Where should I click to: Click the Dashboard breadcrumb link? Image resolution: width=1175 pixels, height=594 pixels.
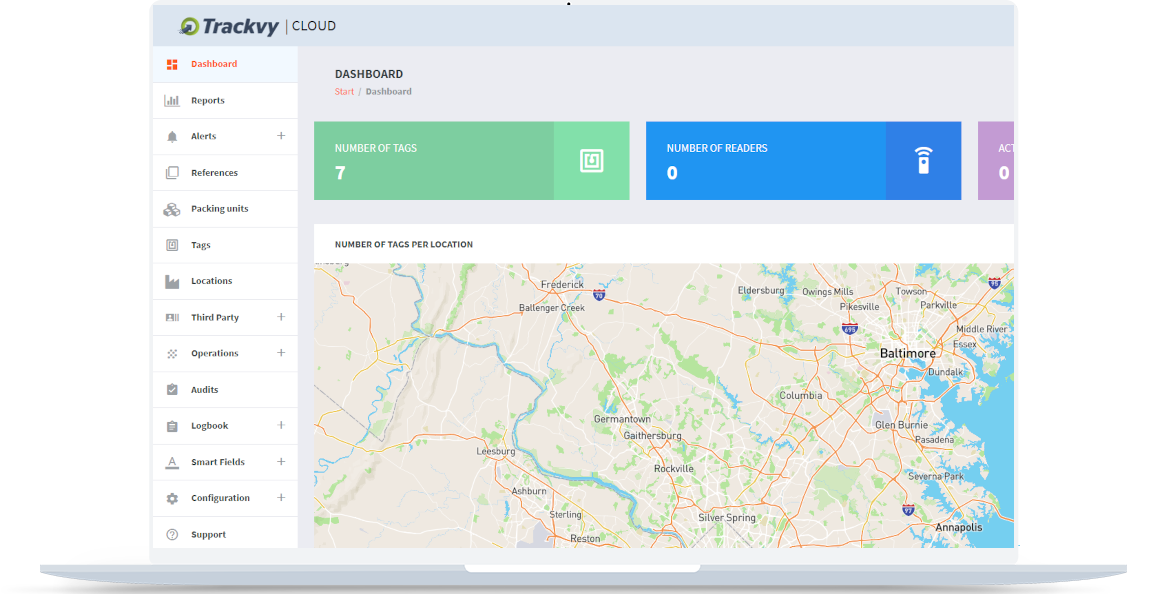[x=388, y=91]
